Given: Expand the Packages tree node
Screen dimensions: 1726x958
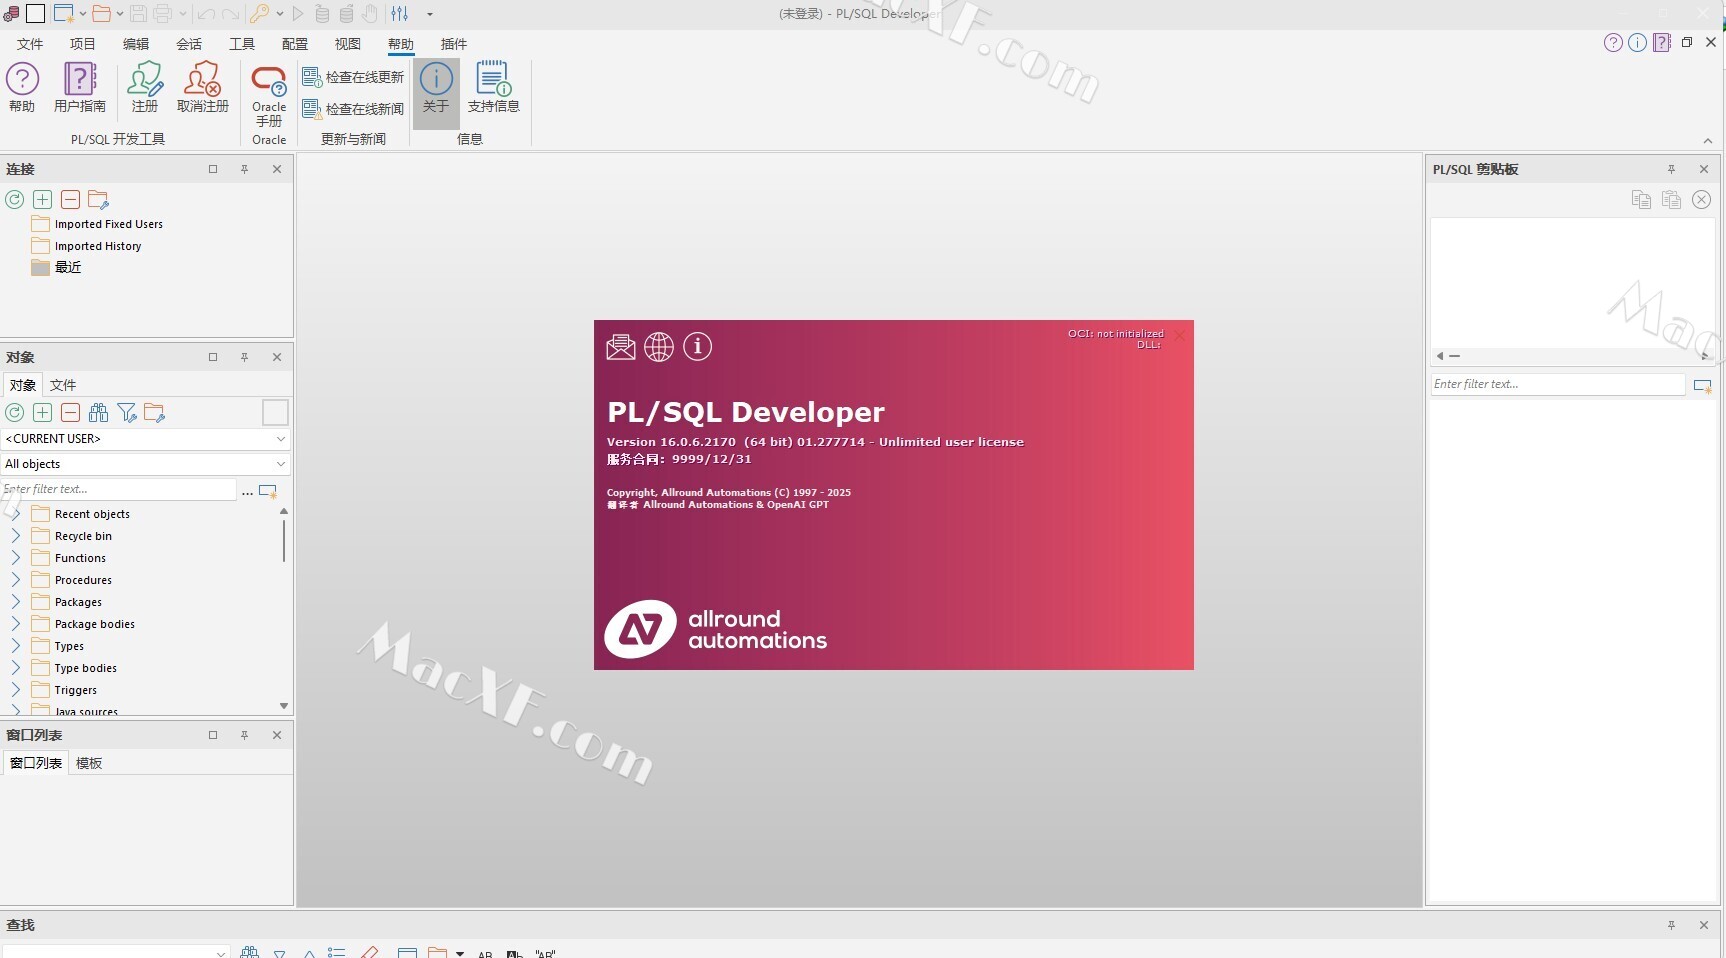Looking at the screenshot, I should (x=16, y=602).
